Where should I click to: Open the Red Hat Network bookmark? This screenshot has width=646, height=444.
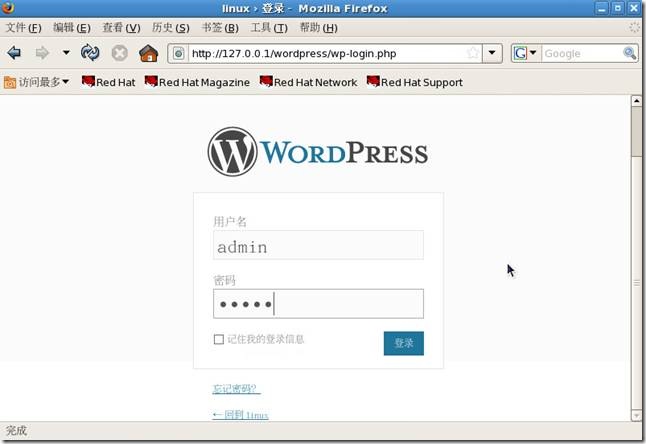pyautogui.click(x=308, y=82)
